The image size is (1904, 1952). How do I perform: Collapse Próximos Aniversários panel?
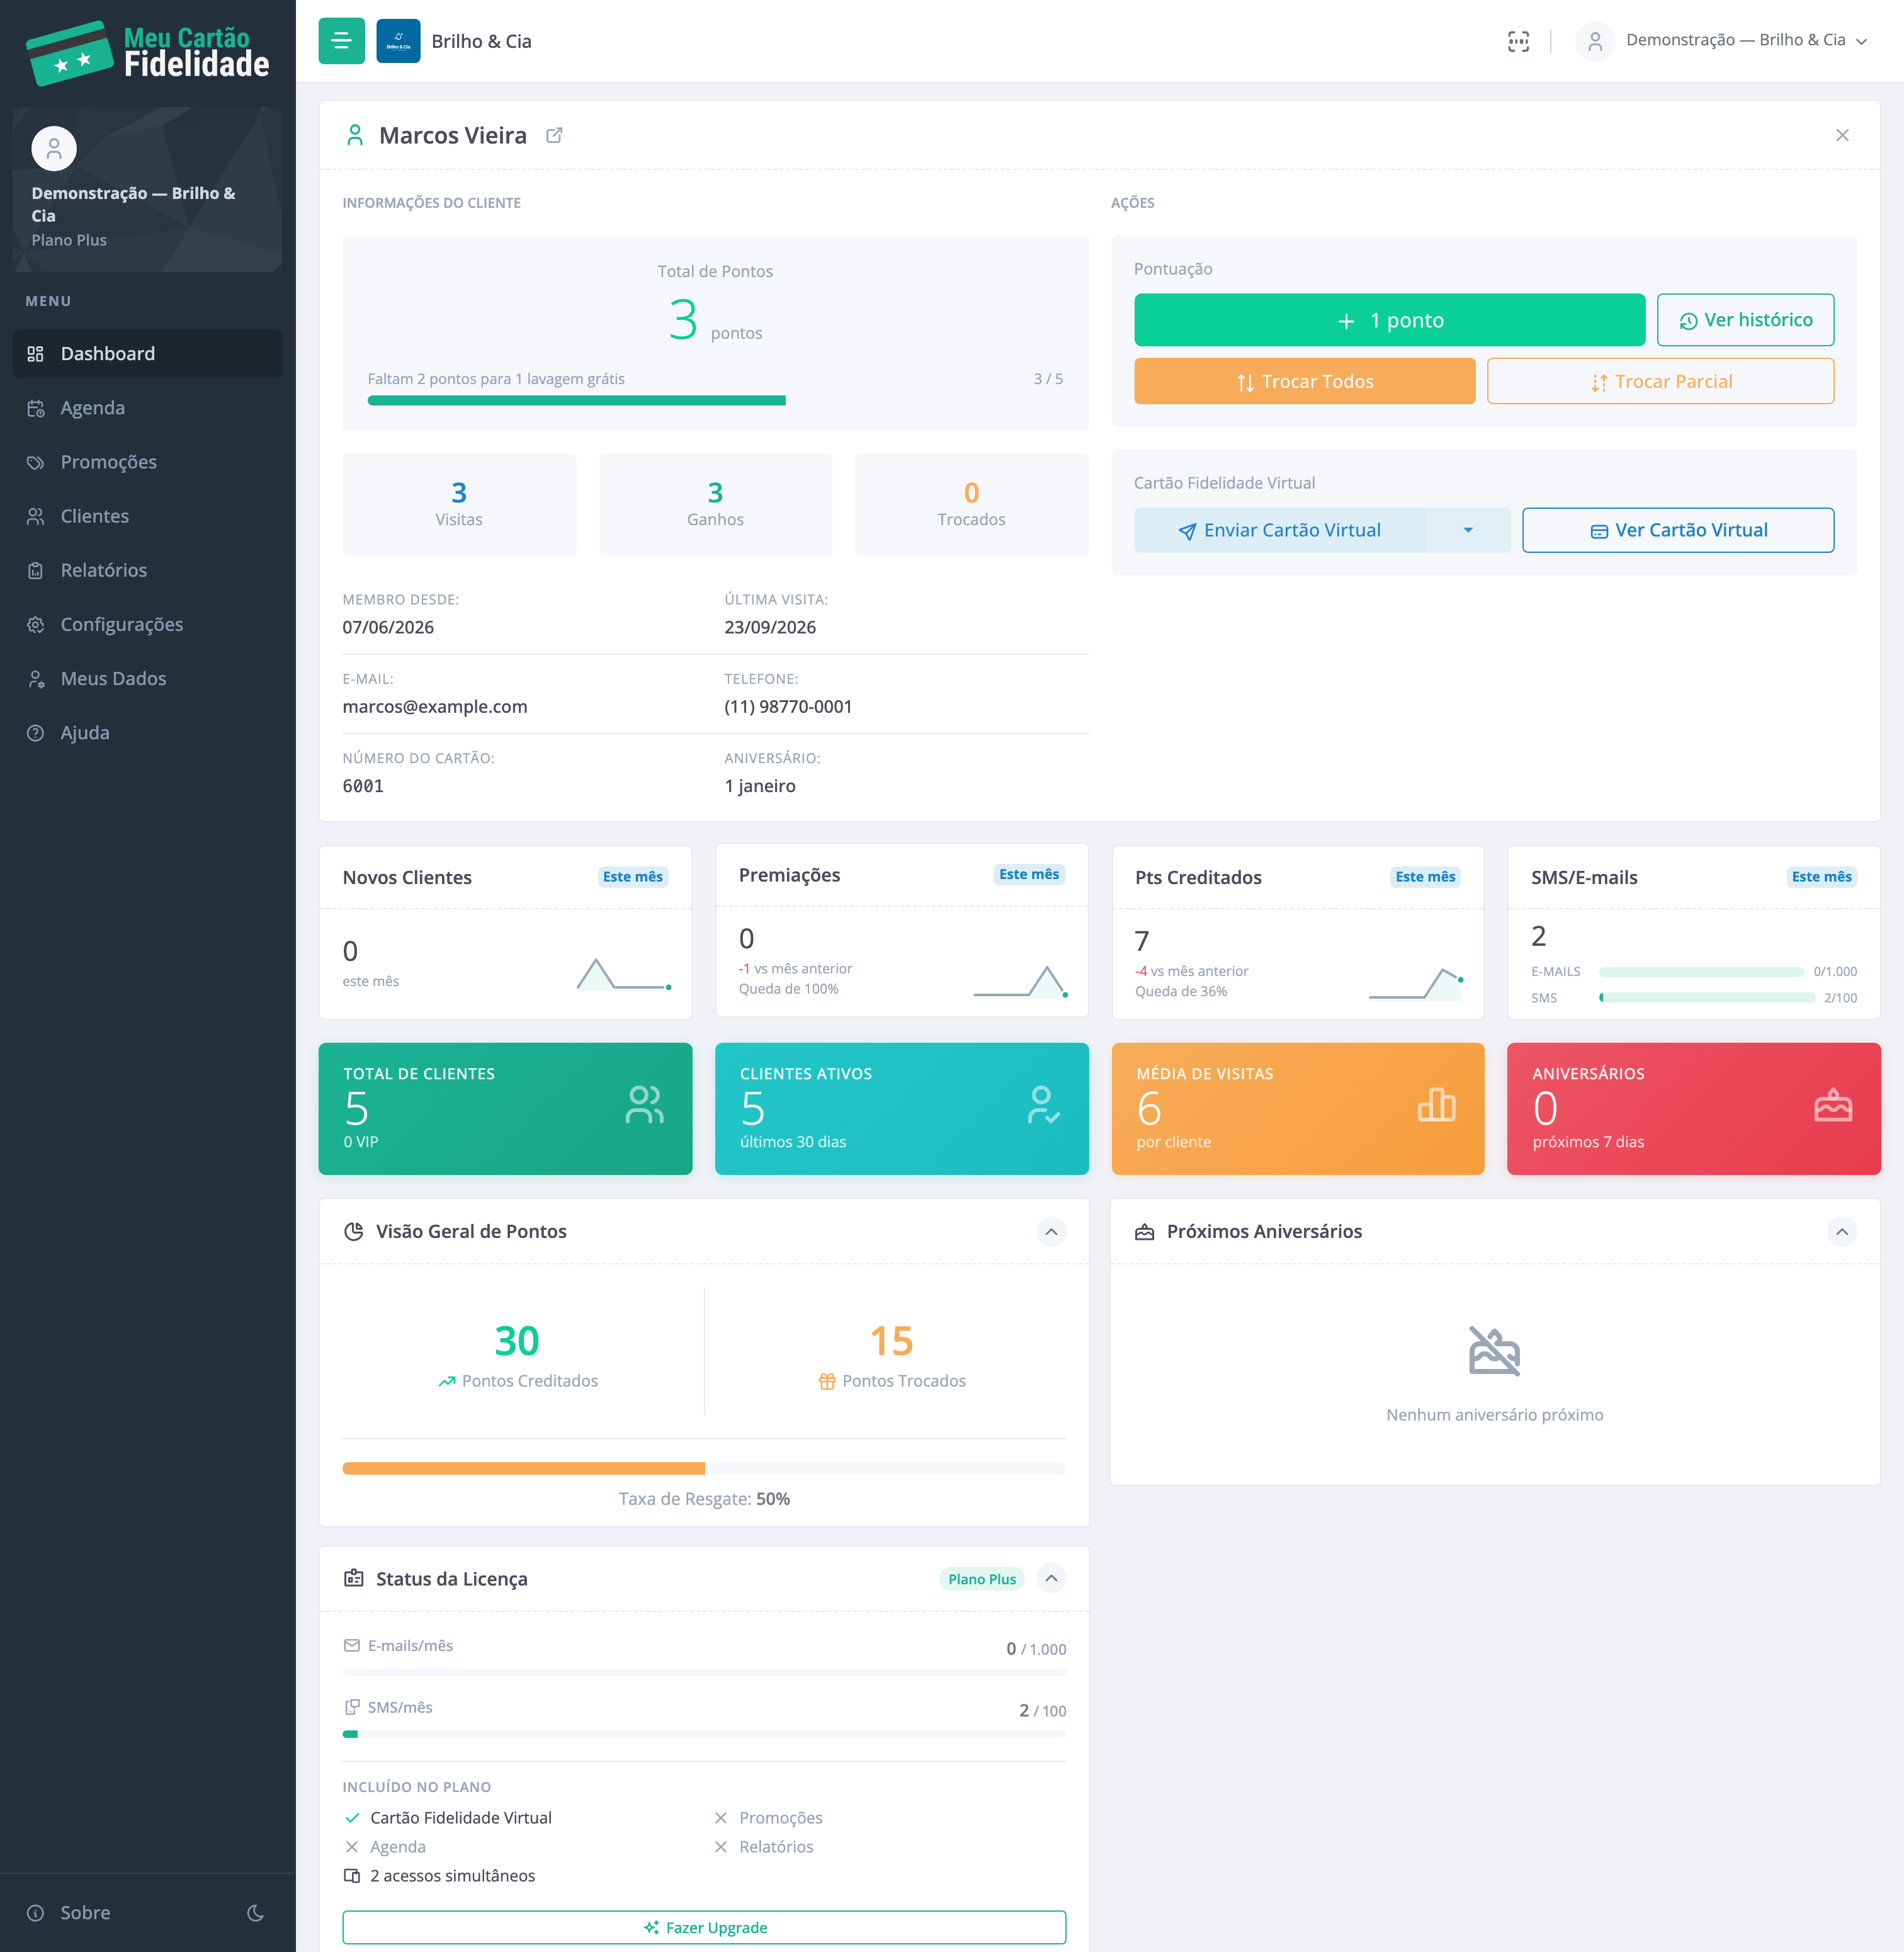(1842, 1231)
